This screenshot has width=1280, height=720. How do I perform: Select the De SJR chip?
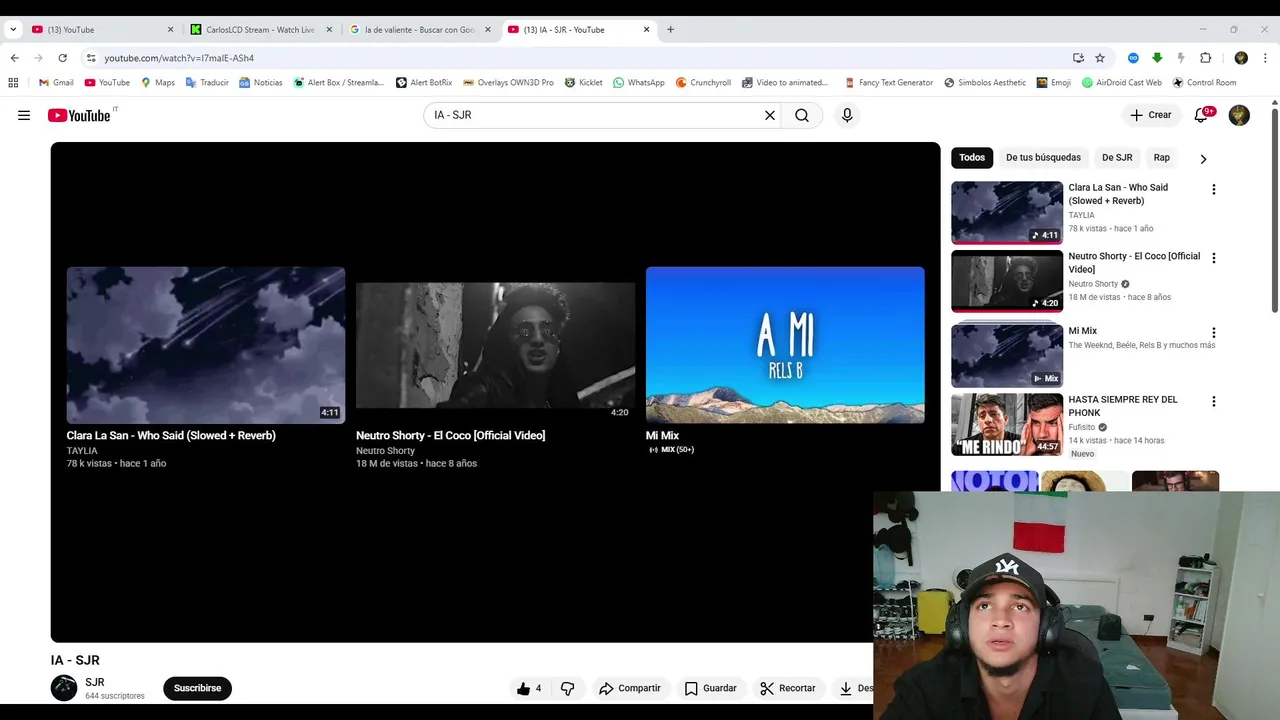coord(1117,158)
